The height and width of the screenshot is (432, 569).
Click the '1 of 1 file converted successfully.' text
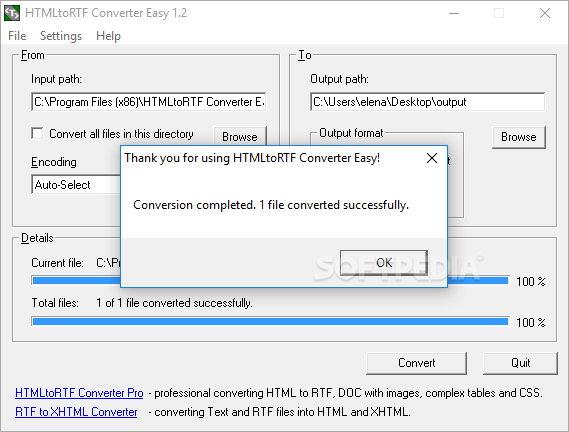point(174,303)
